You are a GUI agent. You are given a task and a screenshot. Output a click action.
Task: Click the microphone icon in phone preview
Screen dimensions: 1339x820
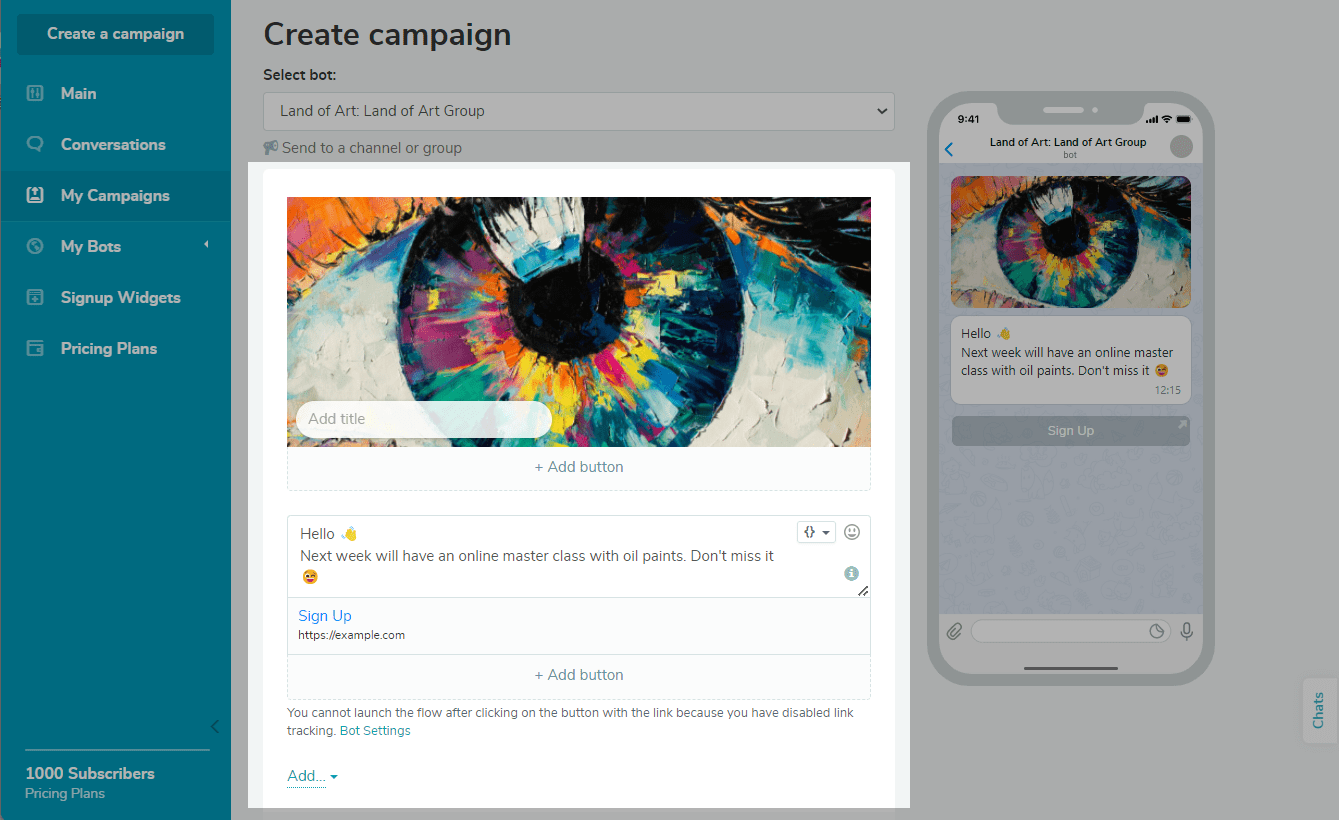1187,631
